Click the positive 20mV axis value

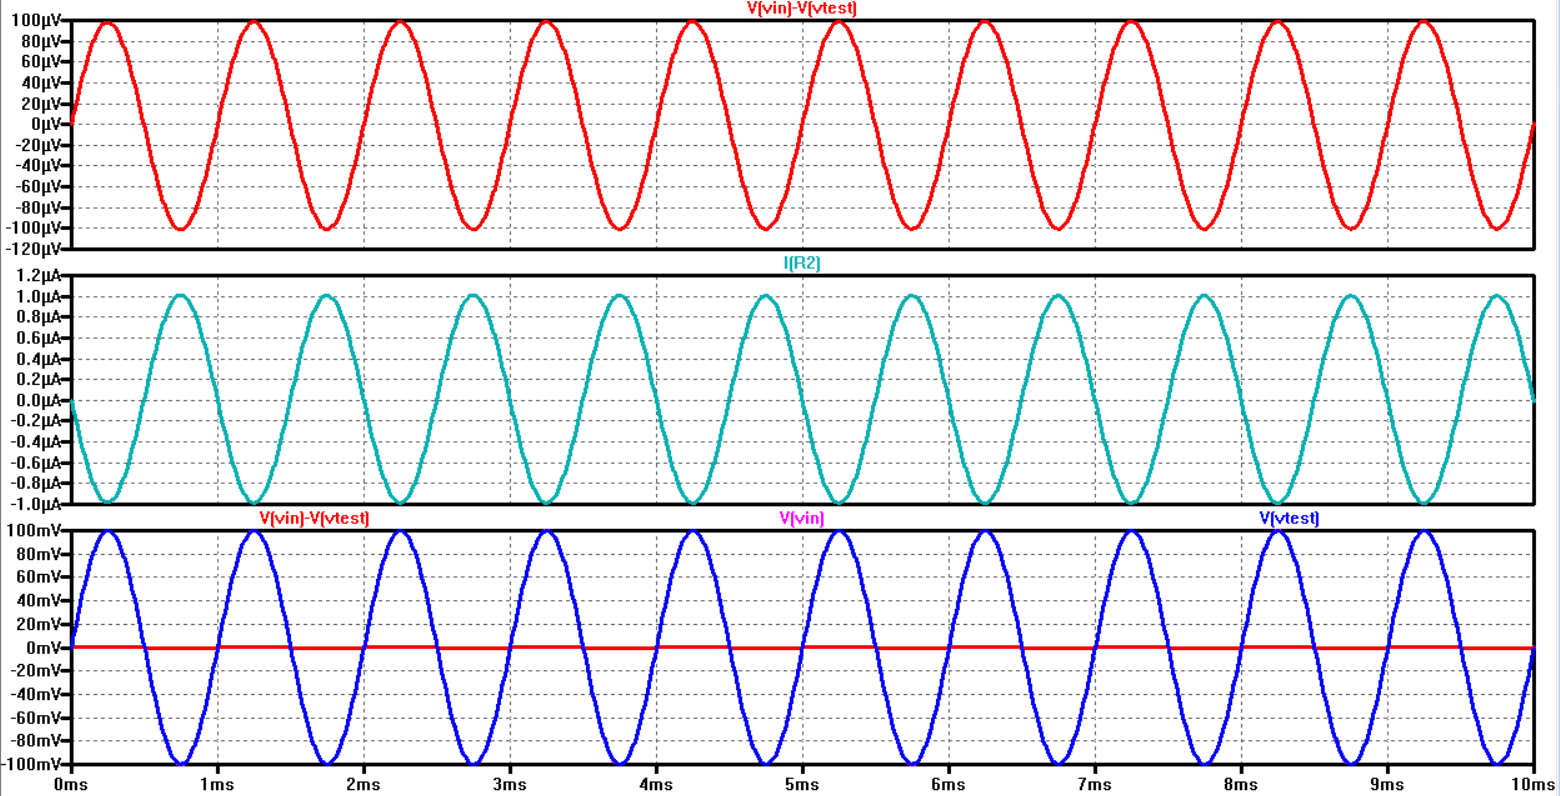pyautogui.click(x=40, y=625)
